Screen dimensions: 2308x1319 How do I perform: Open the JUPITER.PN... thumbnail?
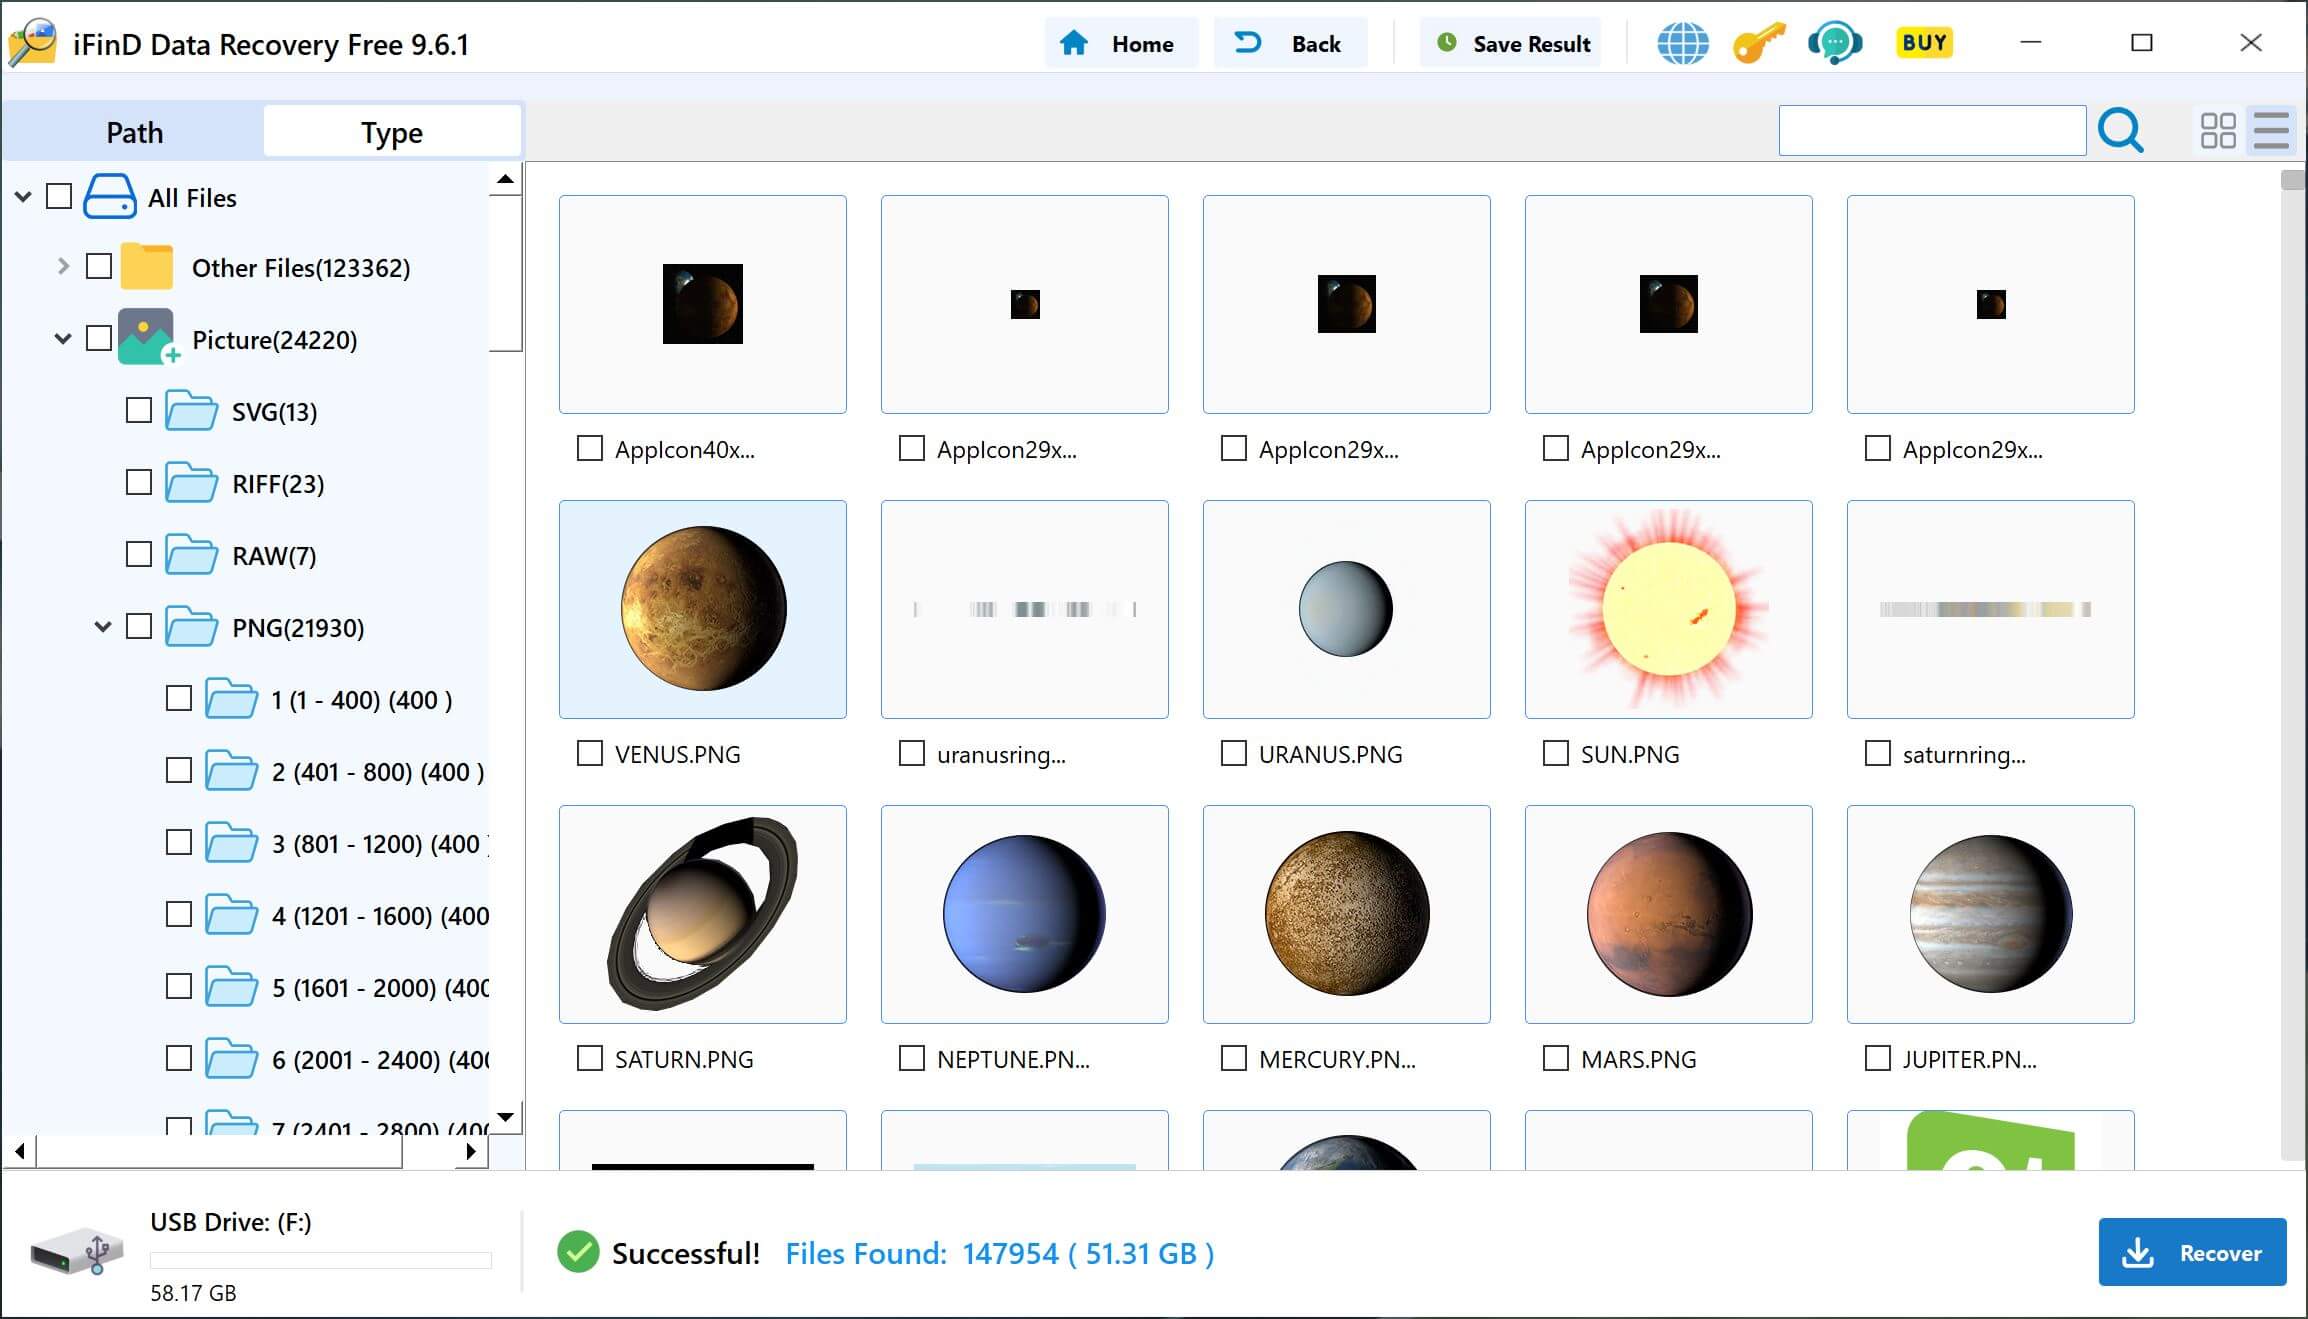pyautogui.click(x=1990, y=914)
